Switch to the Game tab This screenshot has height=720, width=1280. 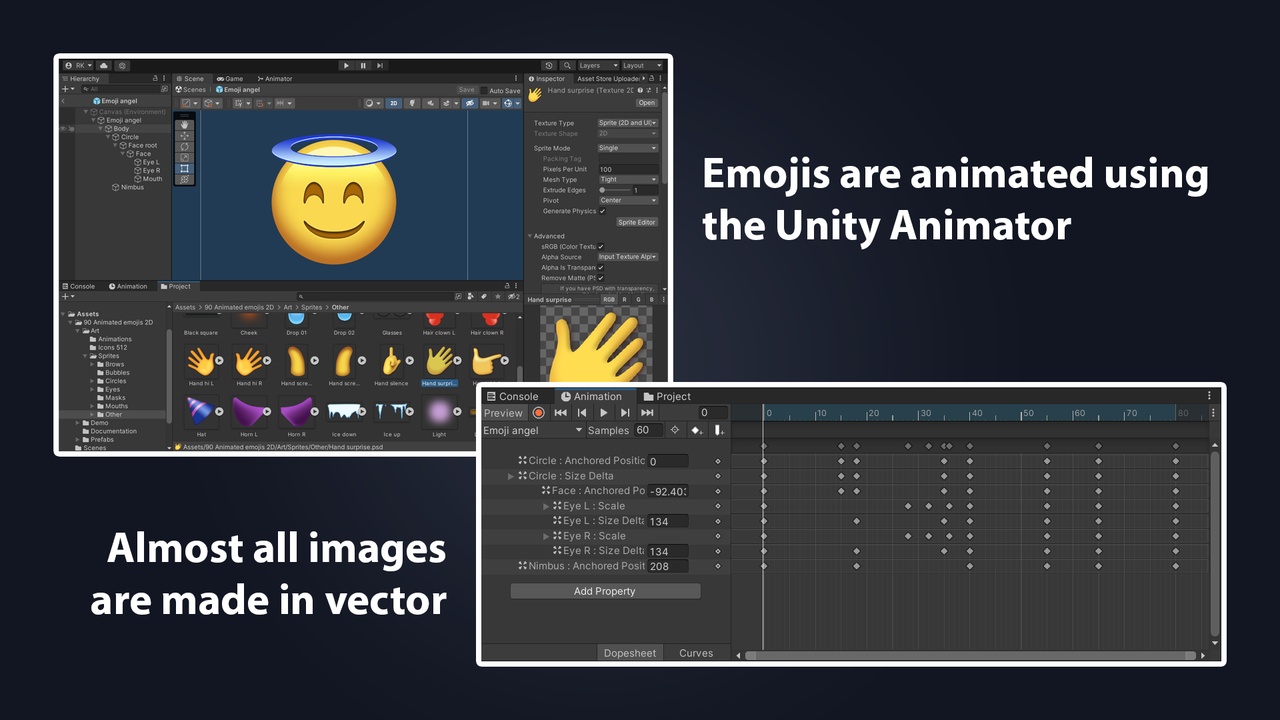click(x=230, y=78)
